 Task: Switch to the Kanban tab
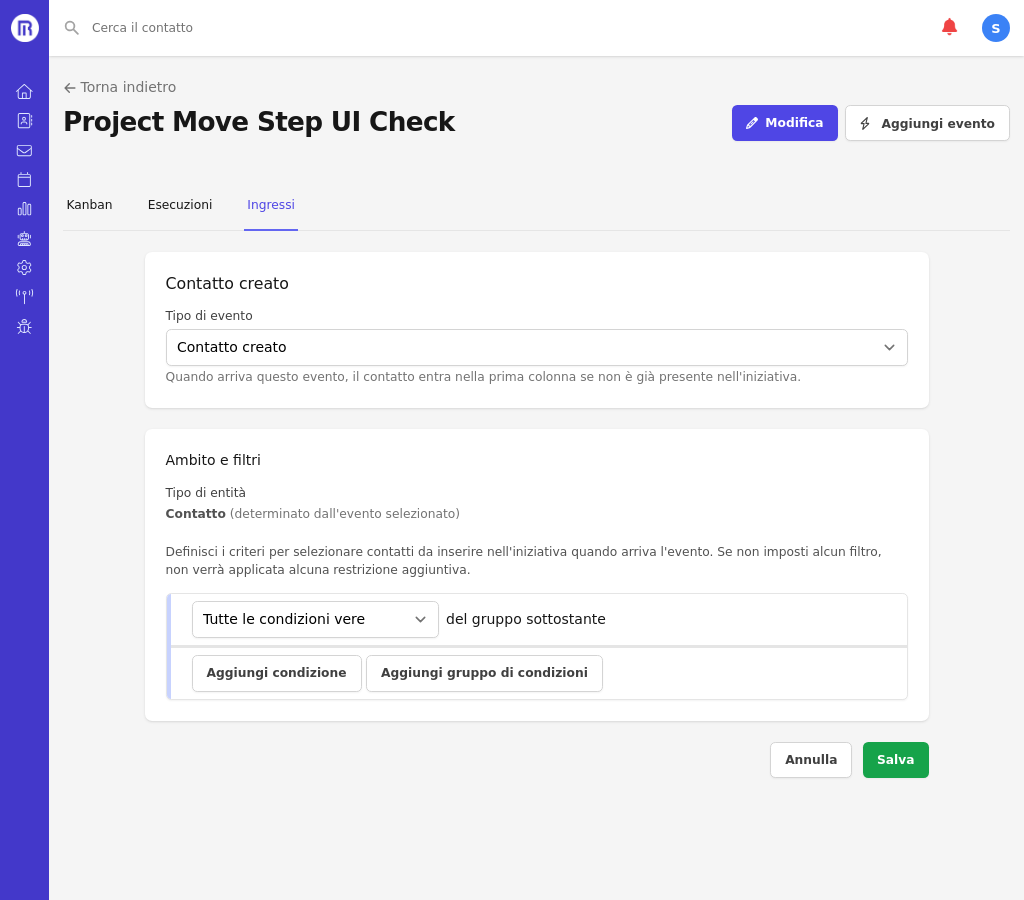click(x=89, y=205)
